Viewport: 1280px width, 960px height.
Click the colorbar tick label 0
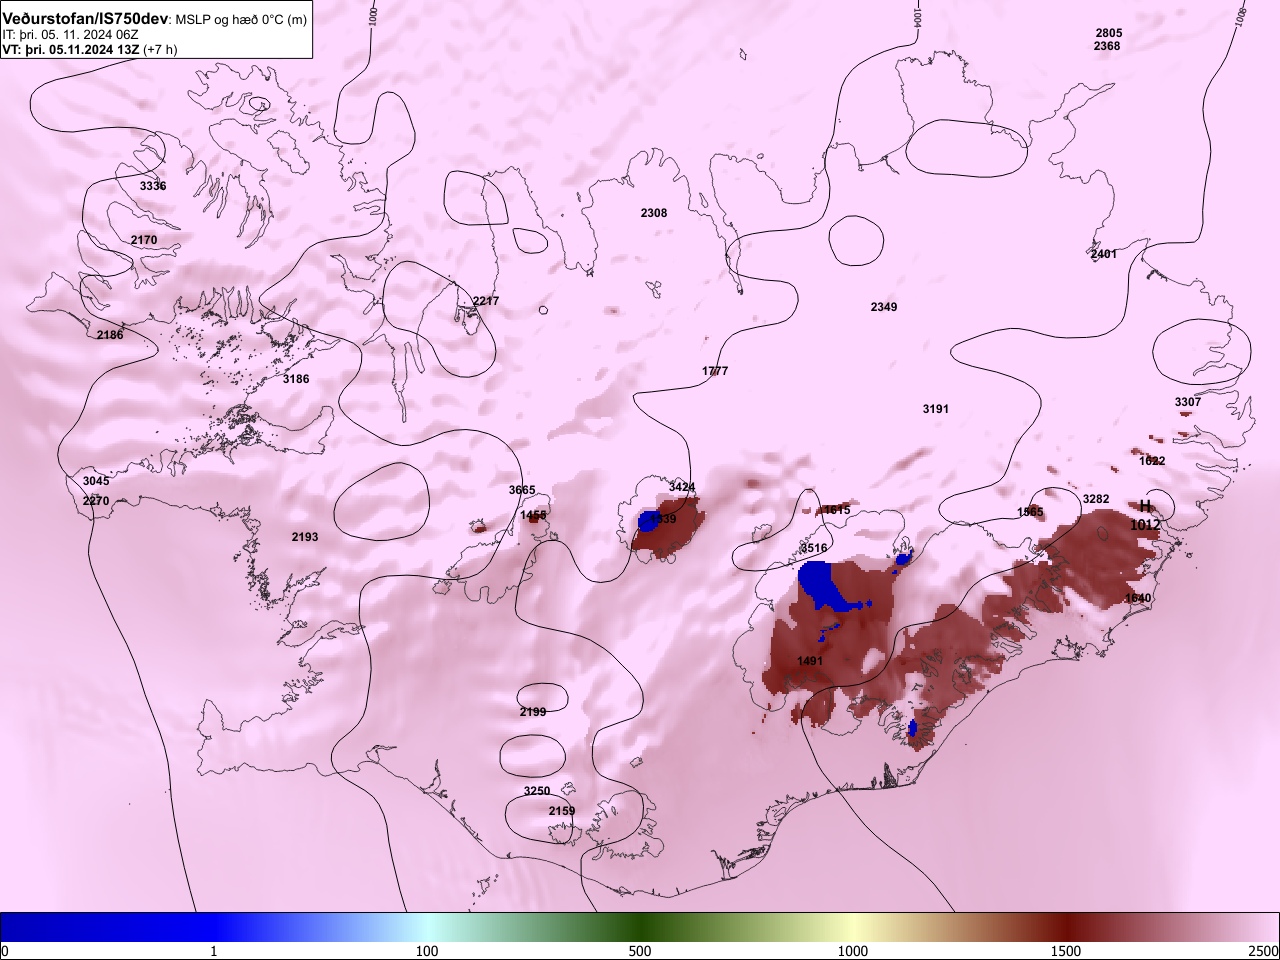click(x=5, y=951)
